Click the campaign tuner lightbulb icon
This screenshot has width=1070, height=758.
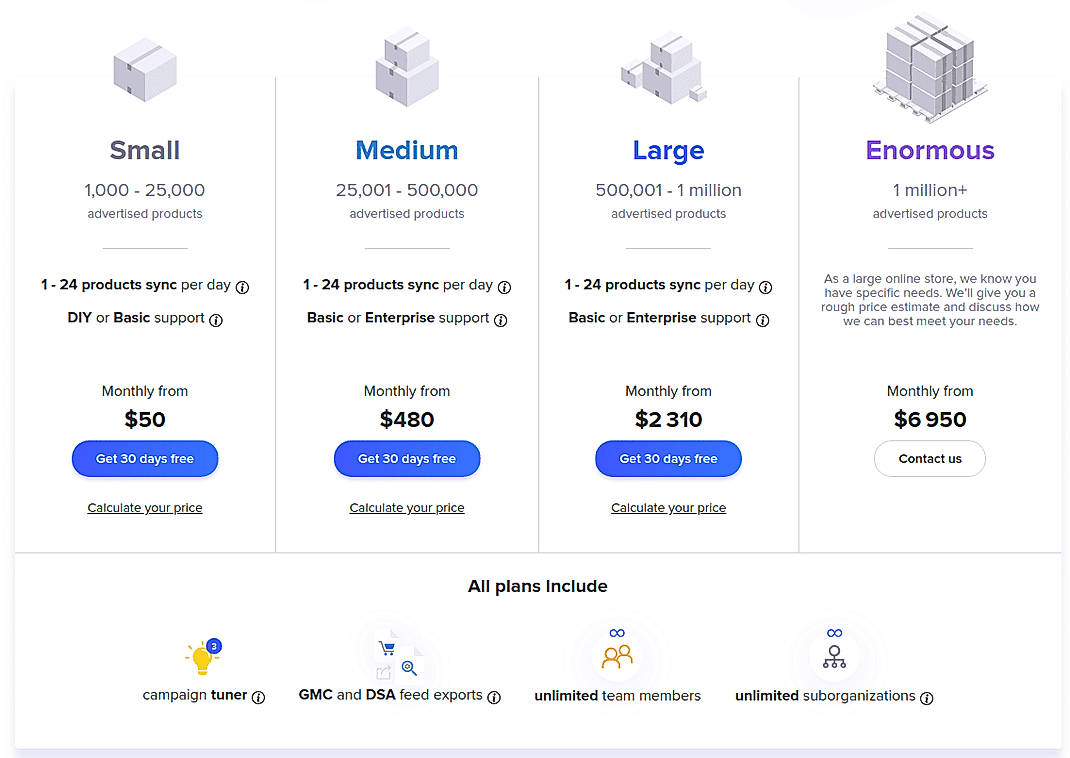point(200,658)
